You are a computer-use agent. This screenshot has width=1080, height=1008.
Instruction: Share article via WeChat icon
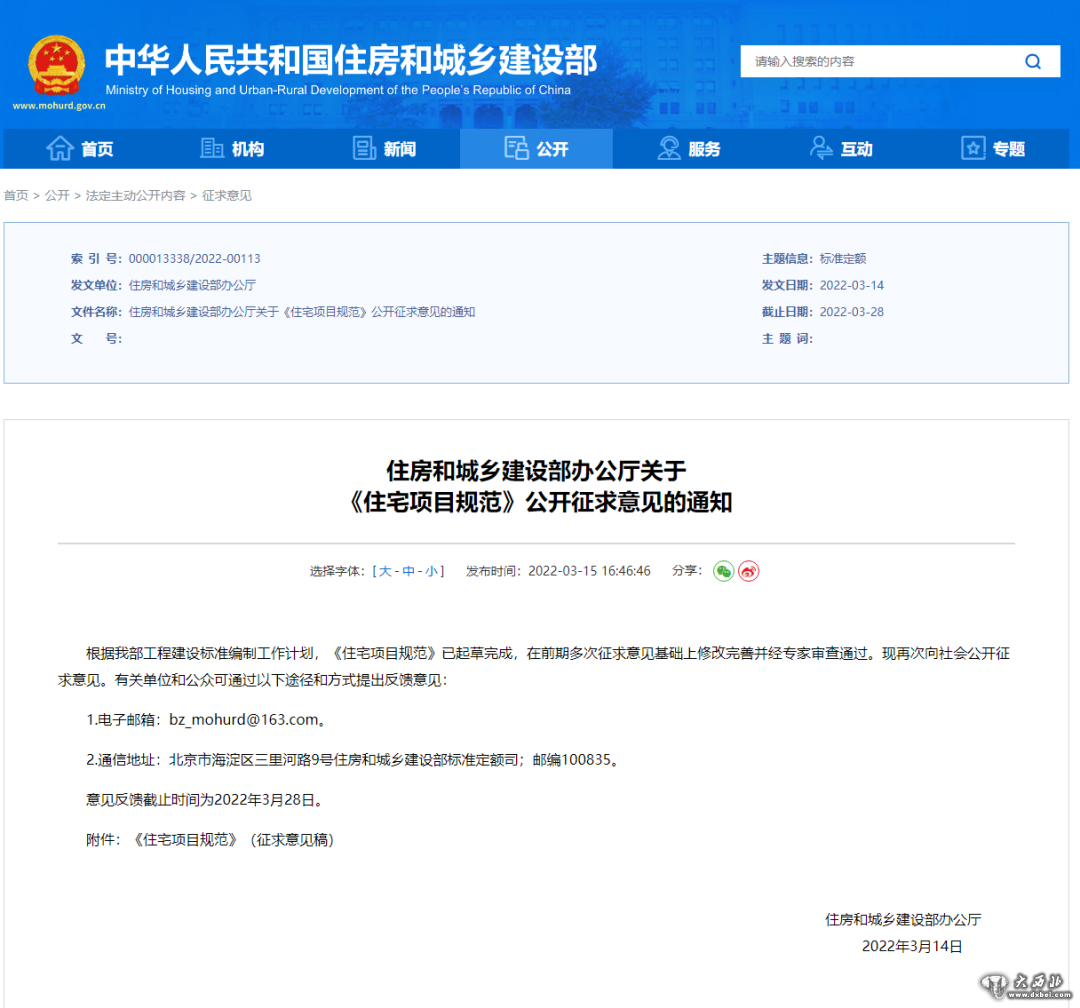tap(723, 572)
